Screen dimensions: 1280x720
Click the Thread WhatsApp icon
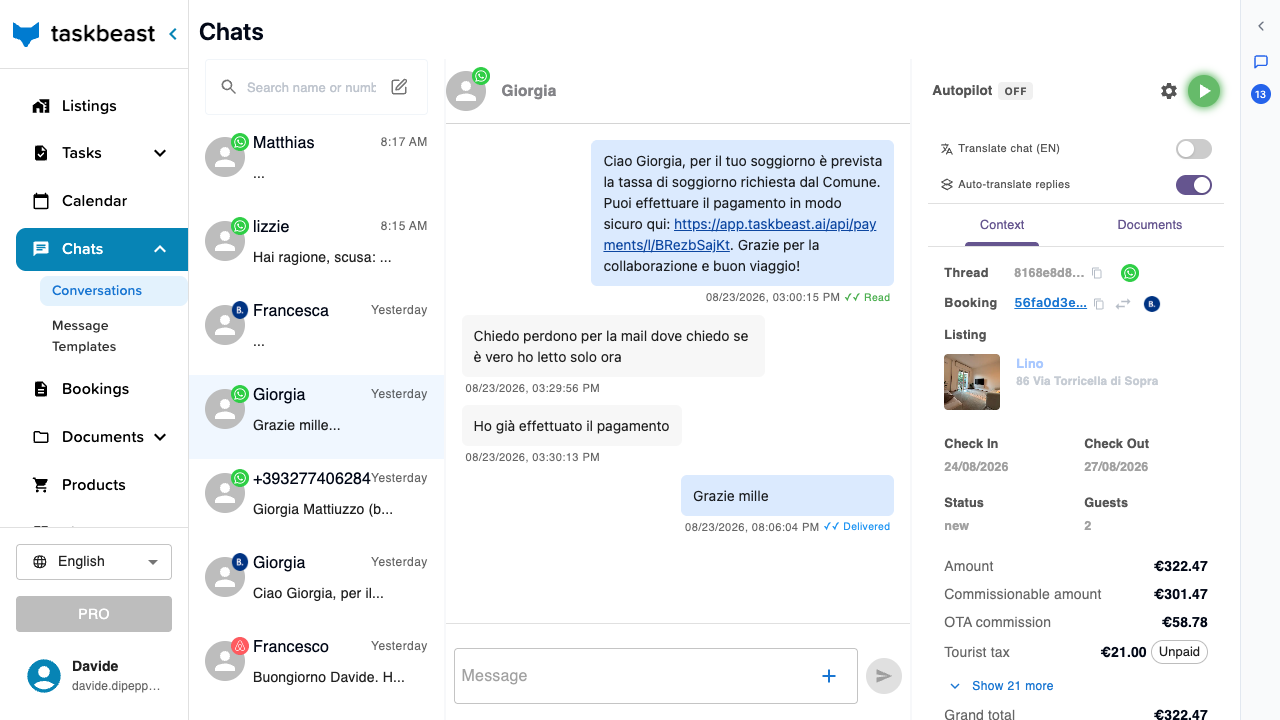point(1130,273)
